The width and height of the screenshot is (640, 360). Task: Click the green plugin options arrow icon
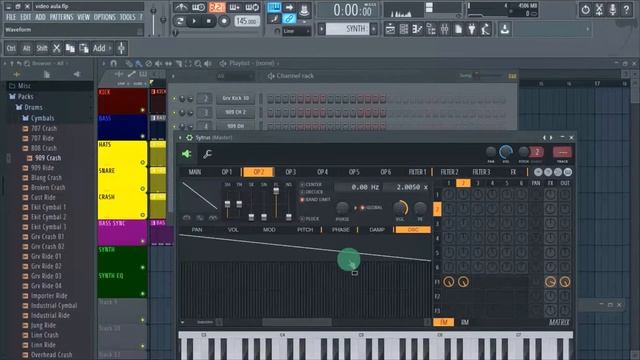[x=187, y=154]
